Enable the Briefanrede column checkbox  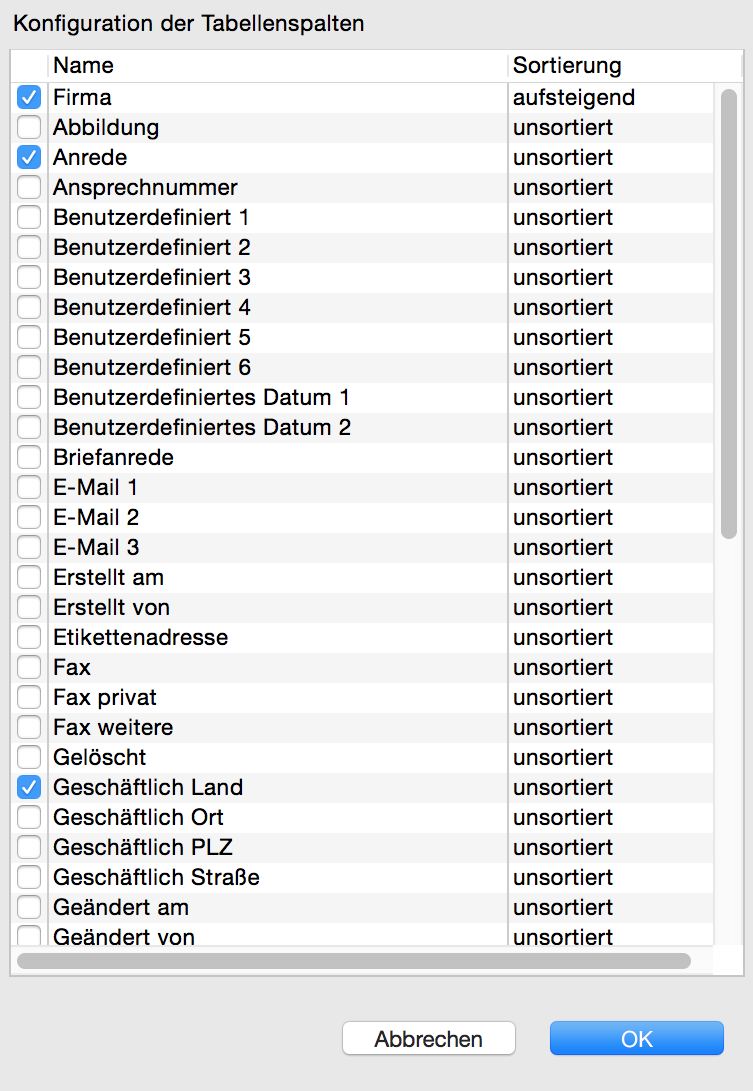coord(29,457)
